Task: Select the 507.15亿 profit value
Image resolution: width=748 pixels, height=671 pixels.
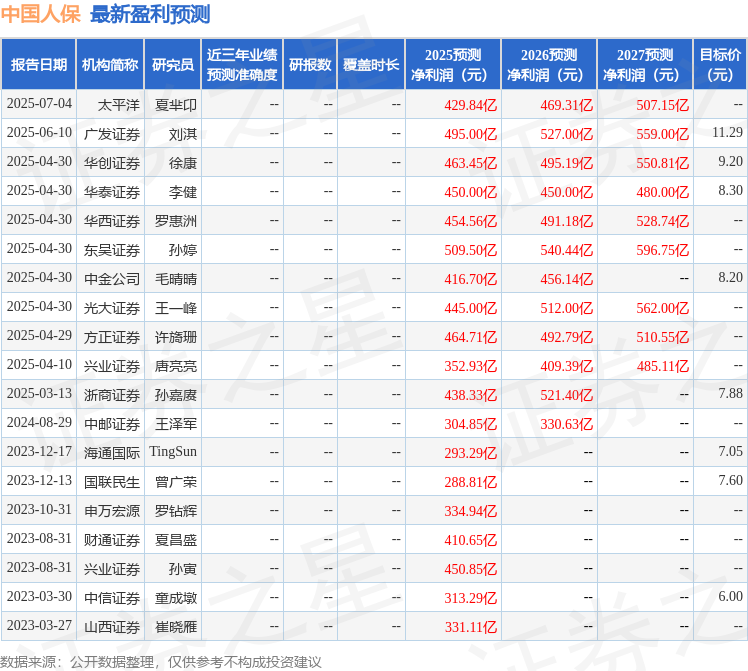Action: pos(663,105)
